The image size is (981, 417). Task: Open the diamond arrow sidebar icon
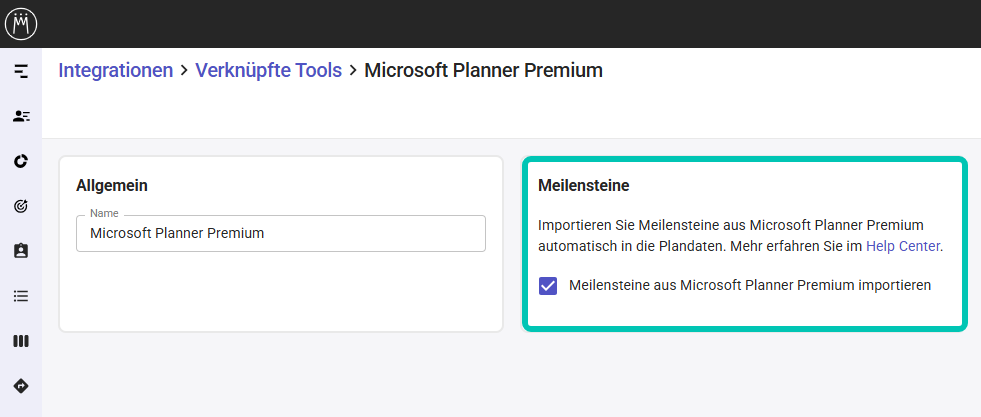[21, 386]
